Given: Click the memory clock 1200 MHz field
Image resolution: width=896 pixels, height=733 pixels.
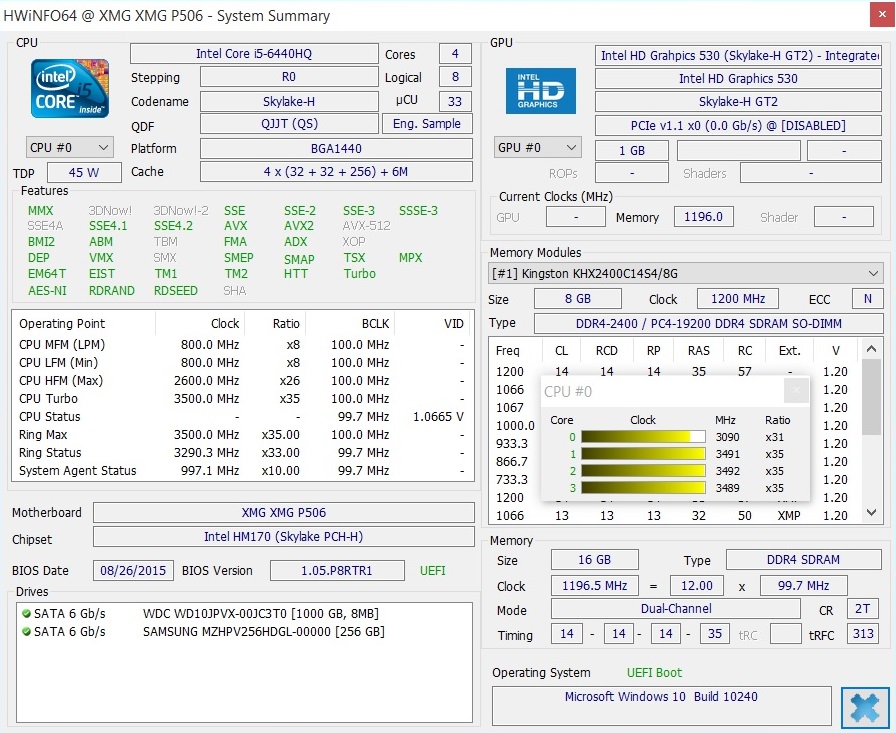Looking at the screenshot, I should pos(738,298).
